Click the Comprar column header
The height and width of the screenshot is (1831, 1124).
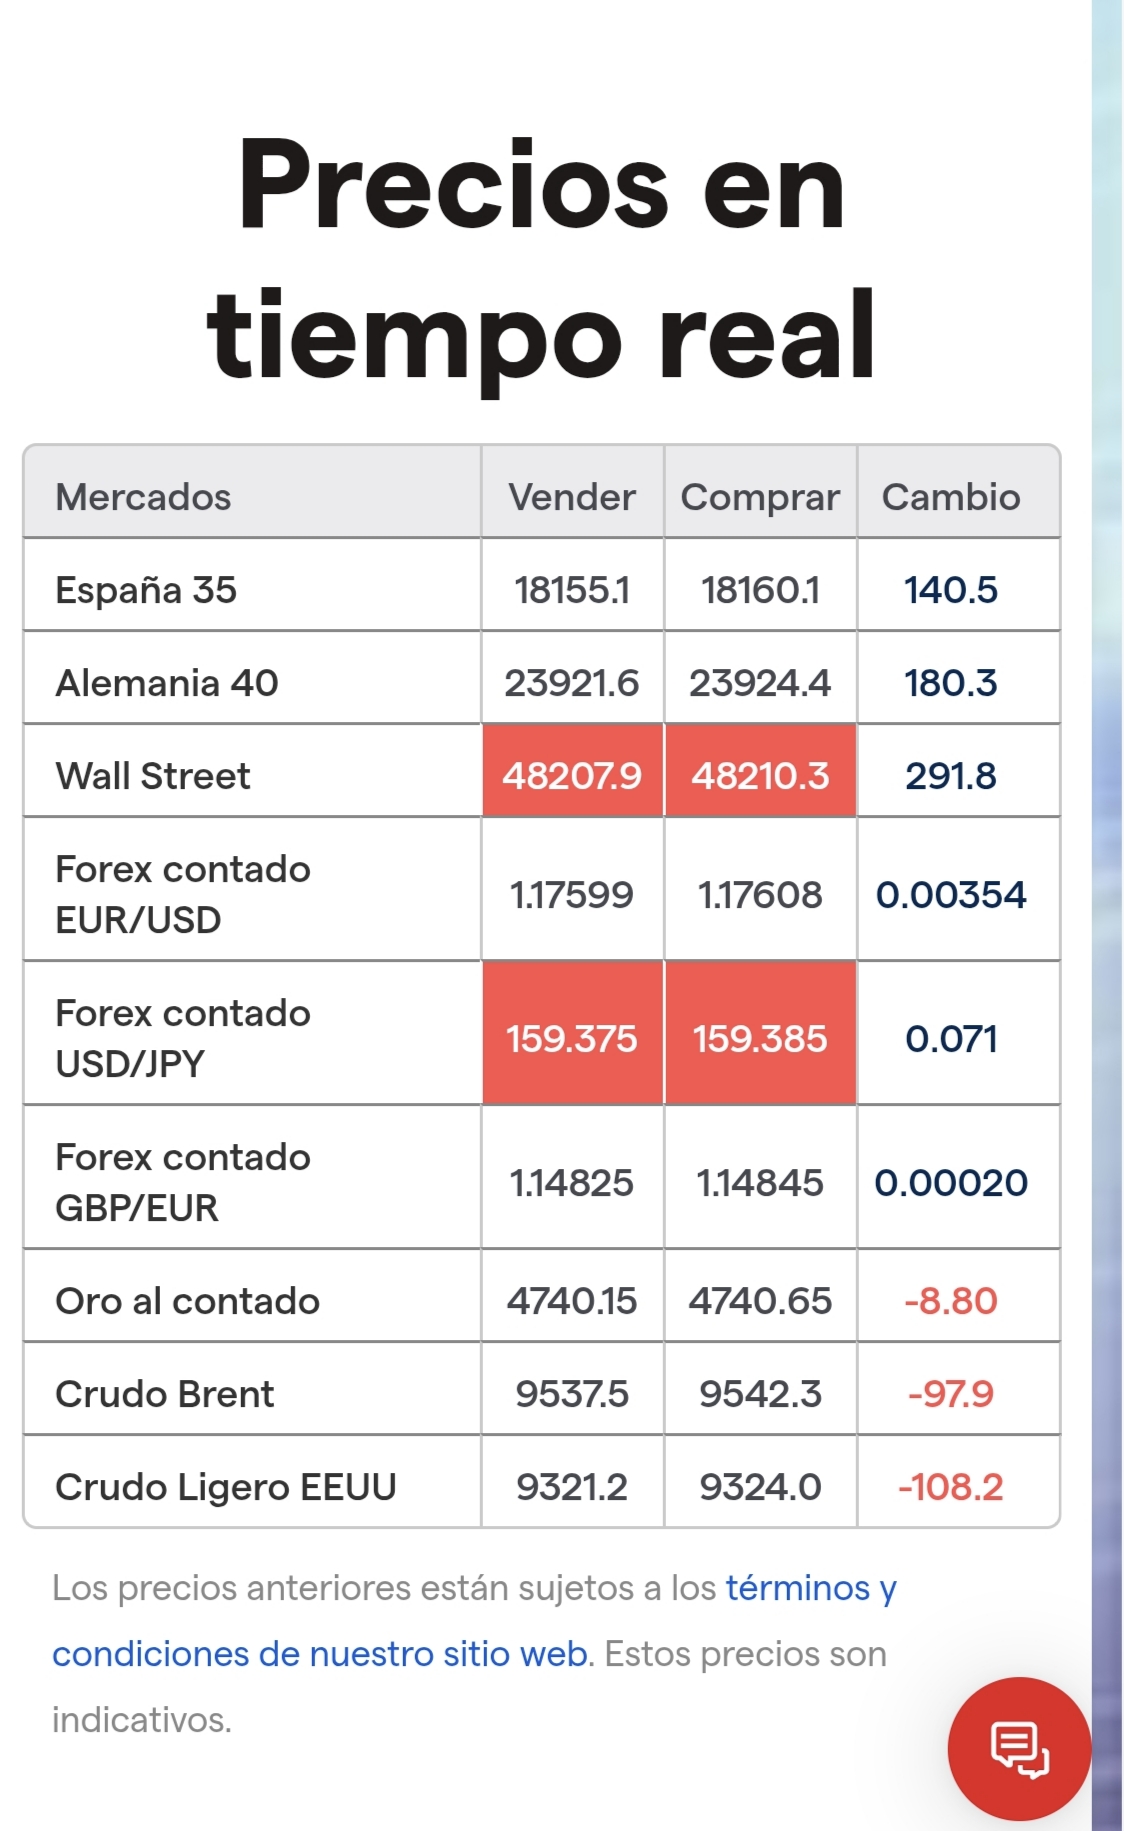[x=760, y=497]
